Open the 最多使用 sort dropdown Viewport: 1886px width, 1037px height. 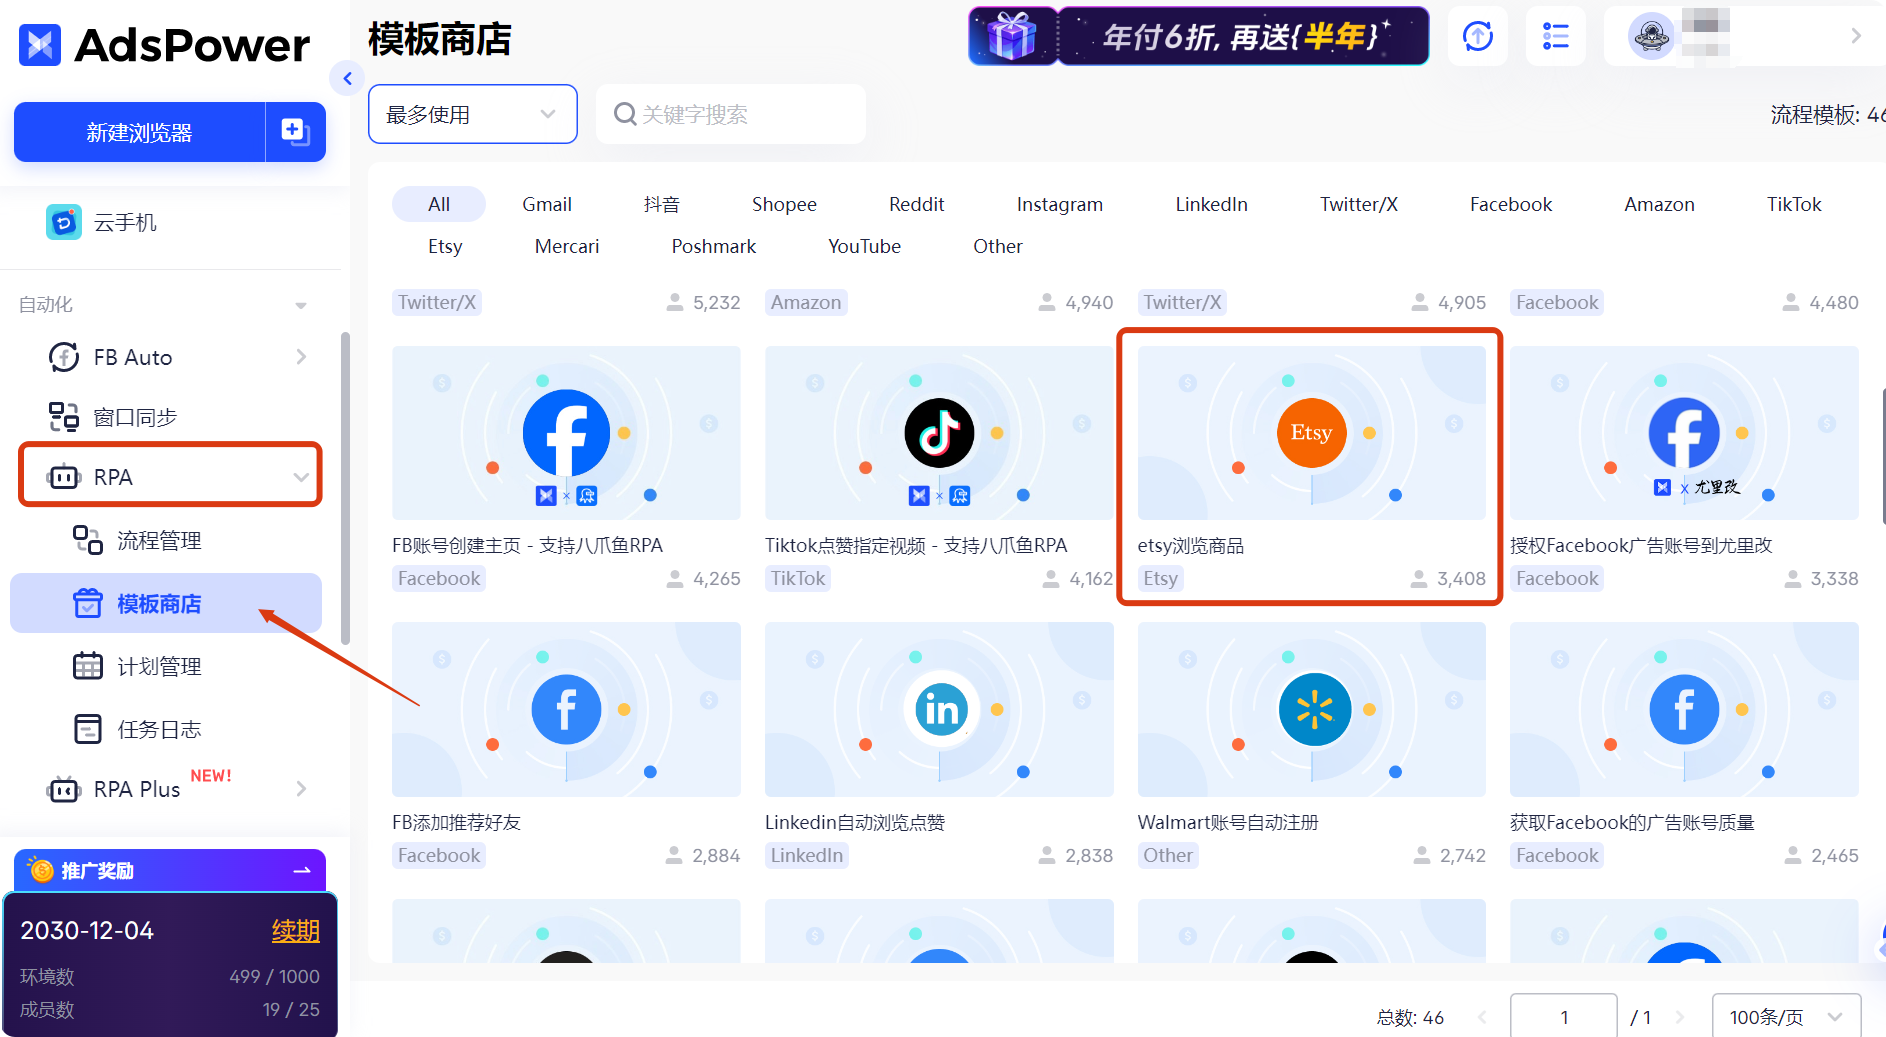[472, 114]
